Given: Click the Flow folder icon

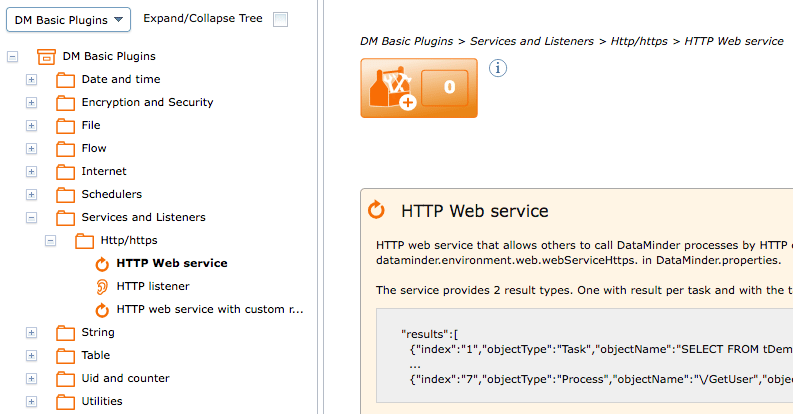Looking at the screenshot, I should pyautogui.click(x=65, y=149).
